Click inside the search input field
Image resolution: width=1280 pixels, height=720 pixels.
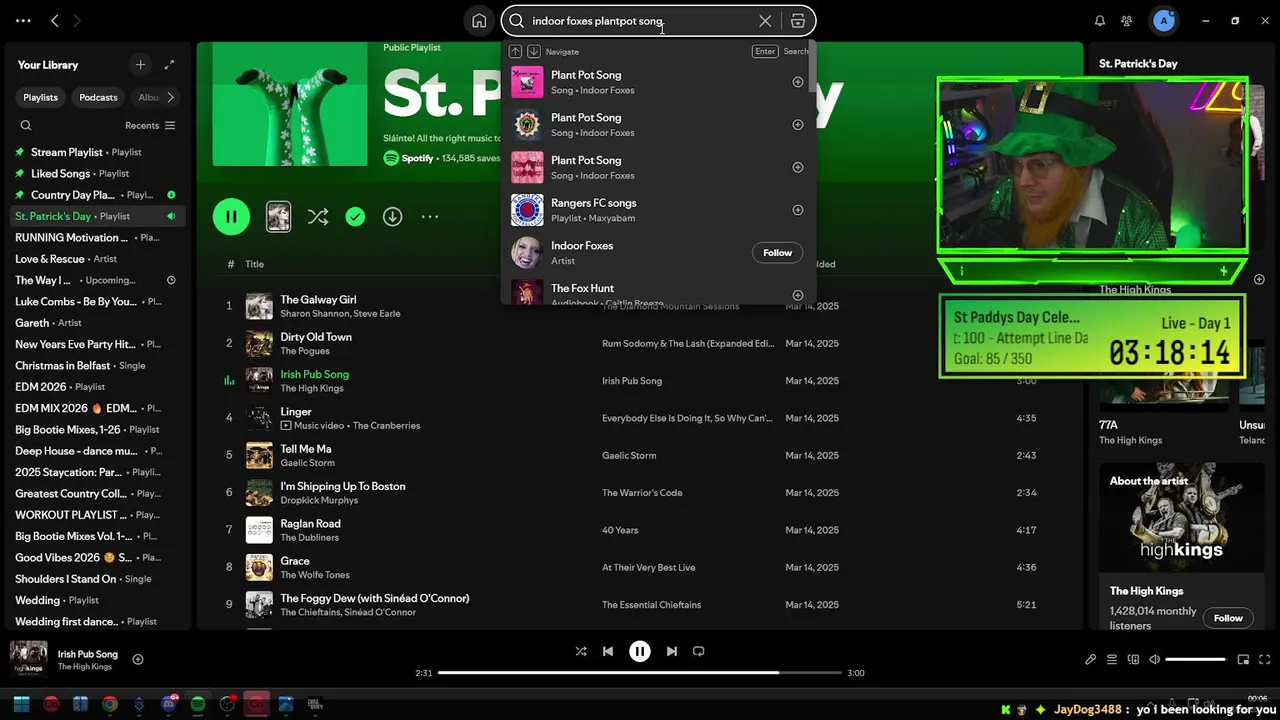[x=640, y=21]
